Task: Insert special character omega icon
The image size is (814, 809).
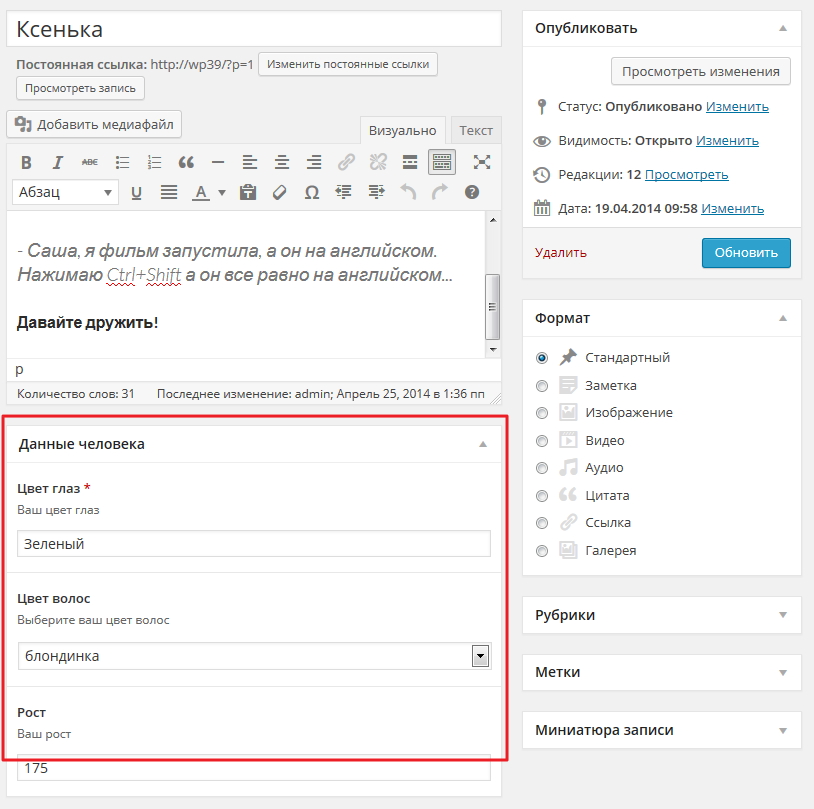Action: 311,193
